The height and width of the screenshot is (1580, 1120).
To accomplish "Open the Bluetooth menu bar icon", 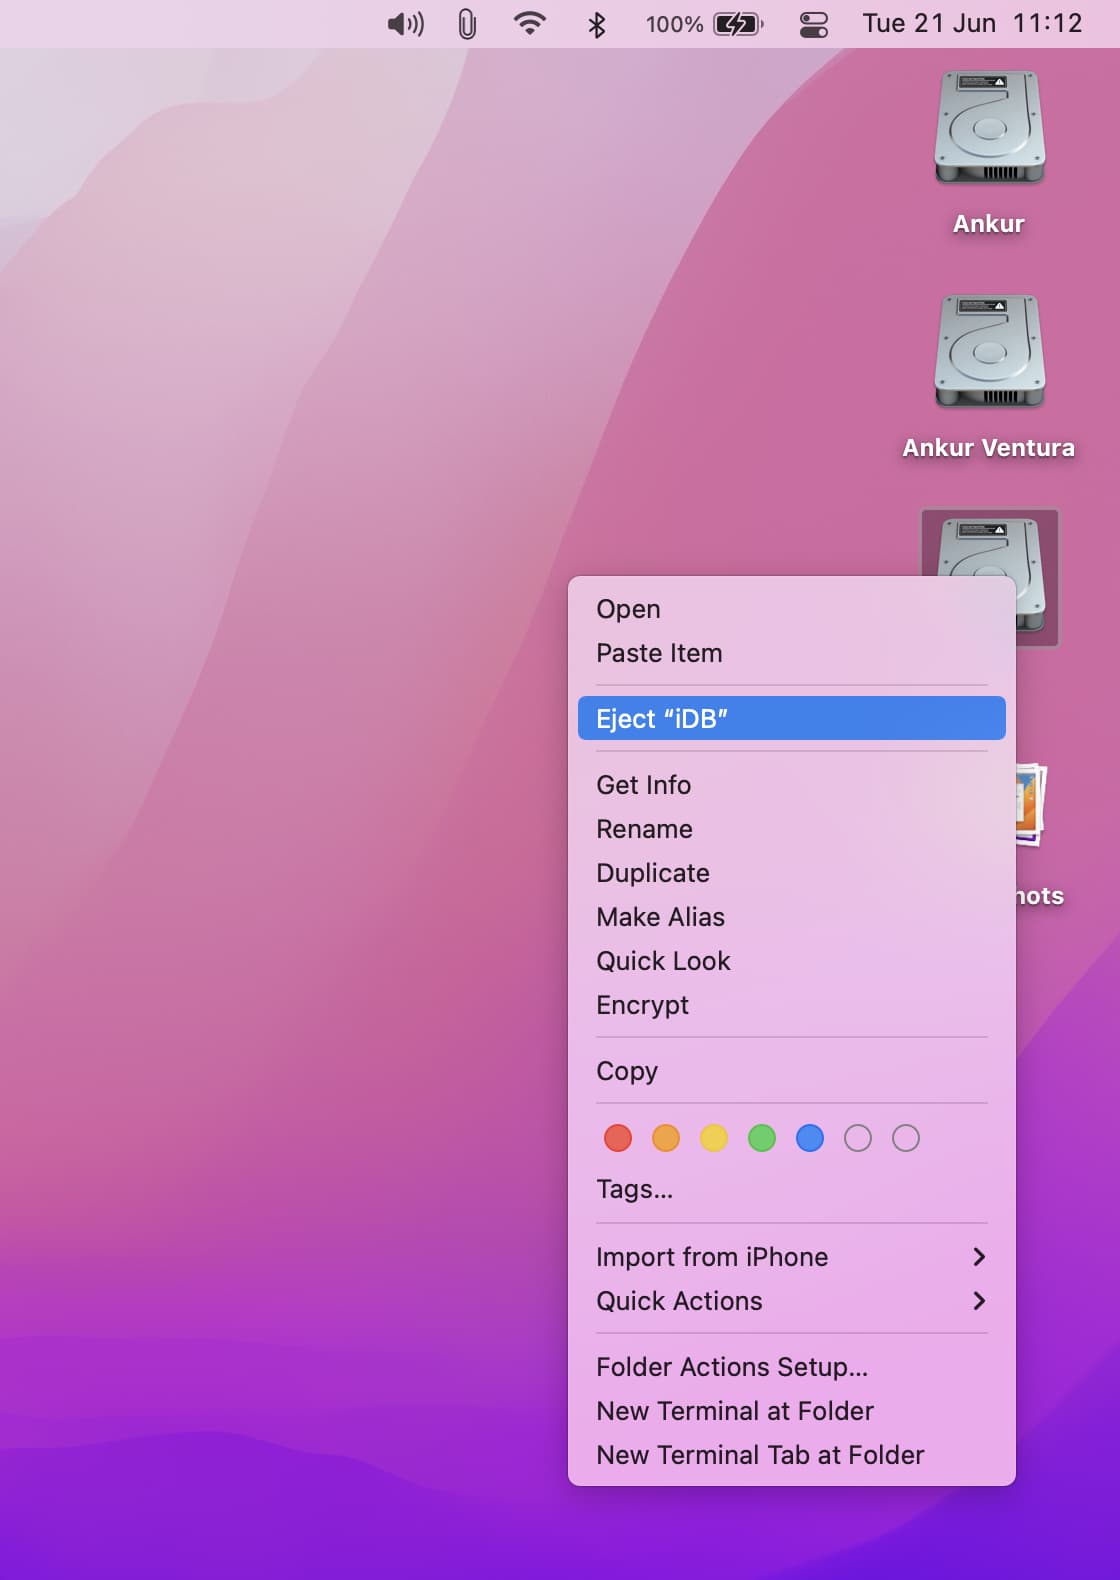I will (596, 24).
